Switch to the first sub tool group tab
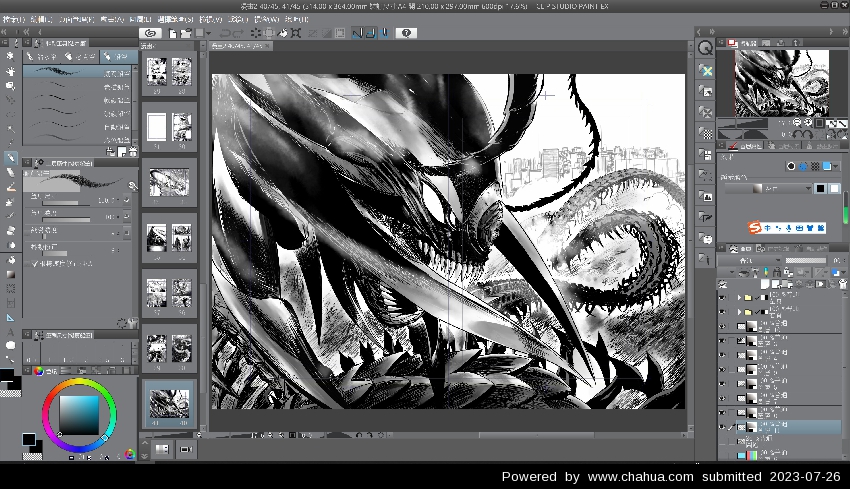 coord(42,56)
